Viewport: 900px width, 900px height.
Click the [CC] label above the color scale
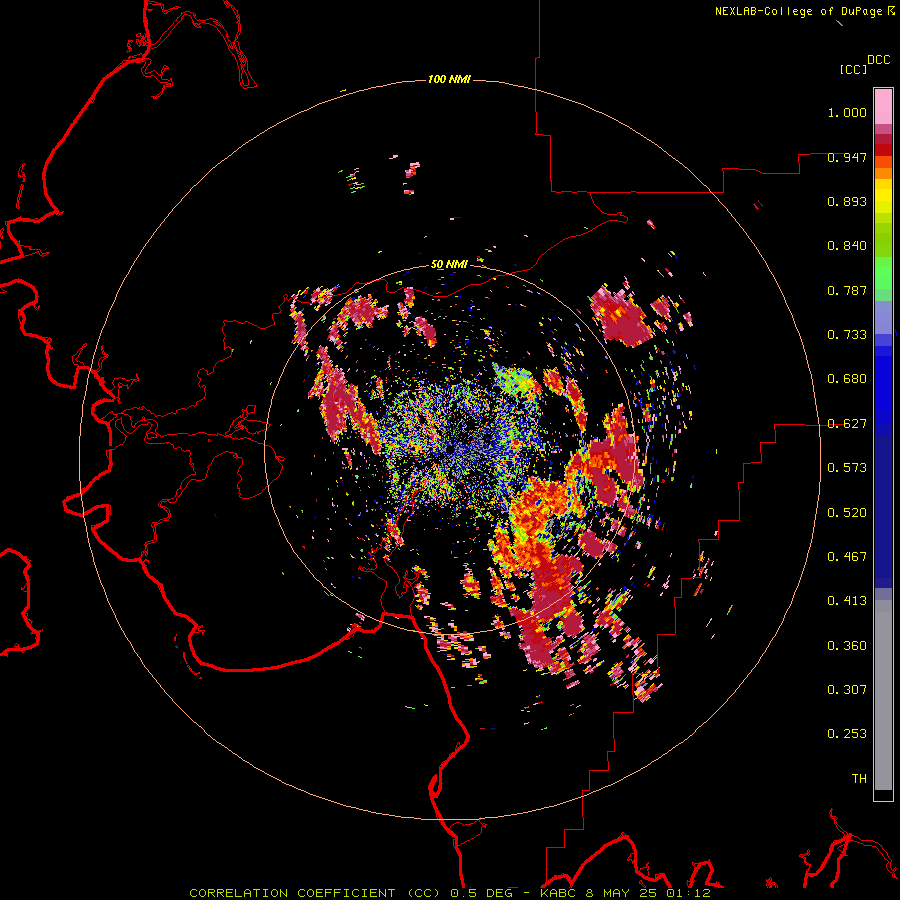coord(854,69)
